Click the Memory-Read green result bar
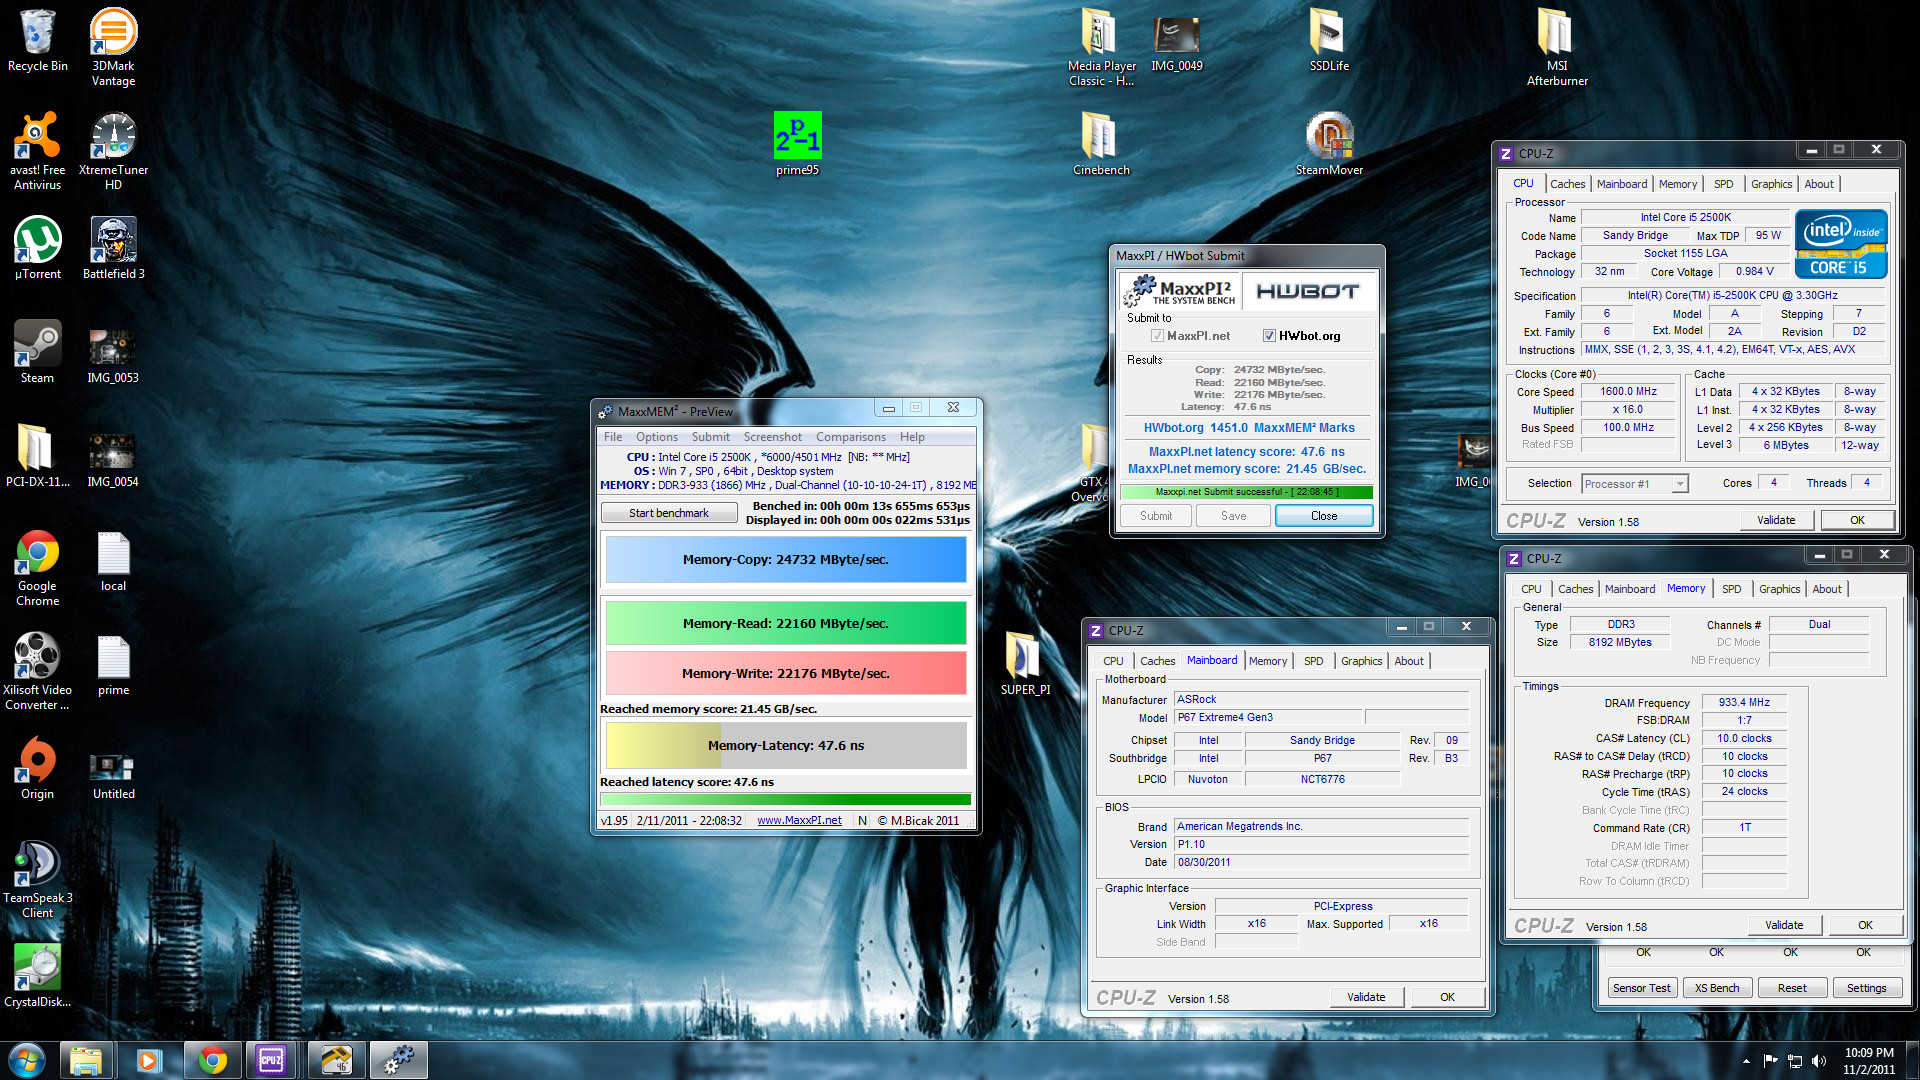This screenshot has height=1080, width=1920. (x=786, y=623)
